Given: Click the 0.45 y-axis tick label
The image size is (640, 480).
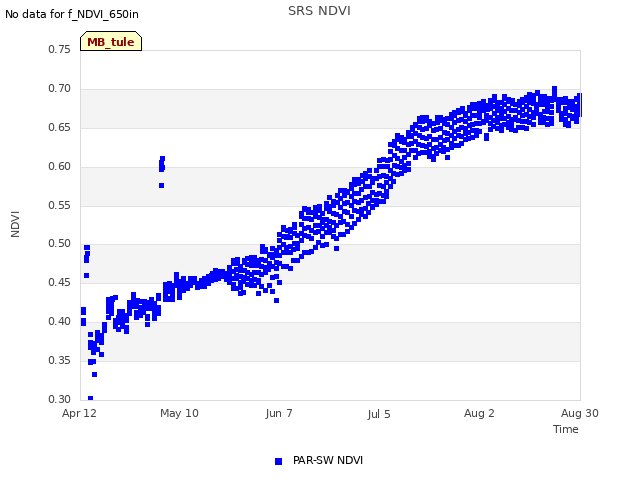Looking at the screenshot, I should coord(60,282).
